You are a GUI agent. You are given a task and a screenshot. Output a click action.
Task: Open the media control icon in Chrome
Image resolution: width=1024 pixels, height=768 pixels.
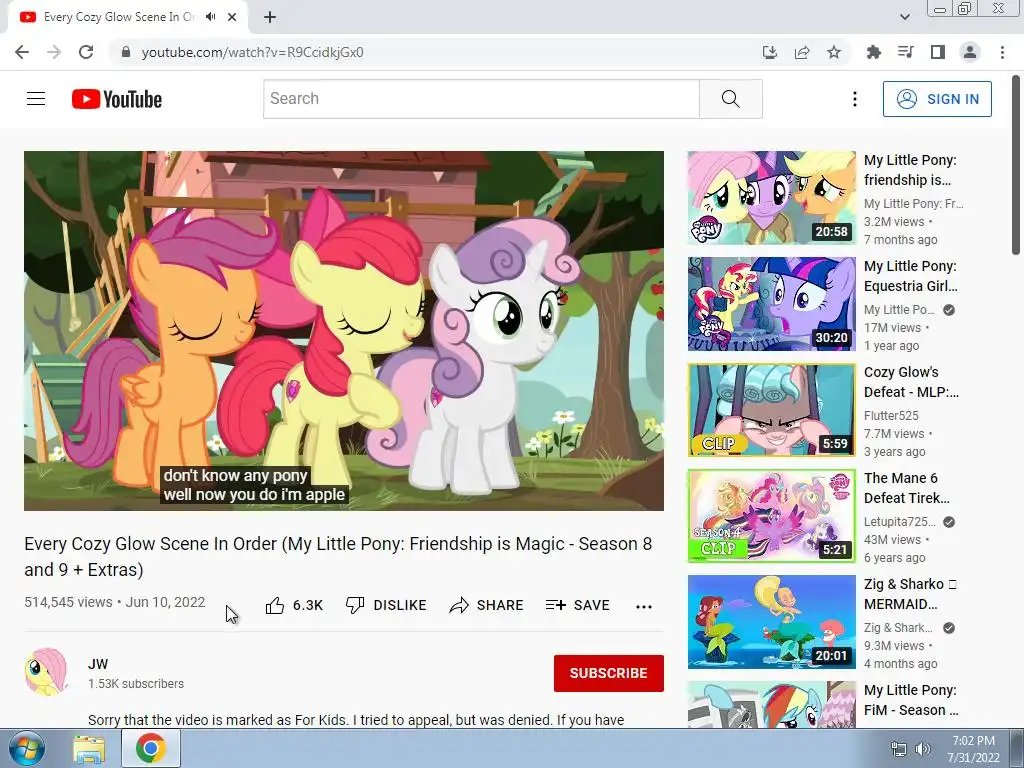(x=905, y=52)
